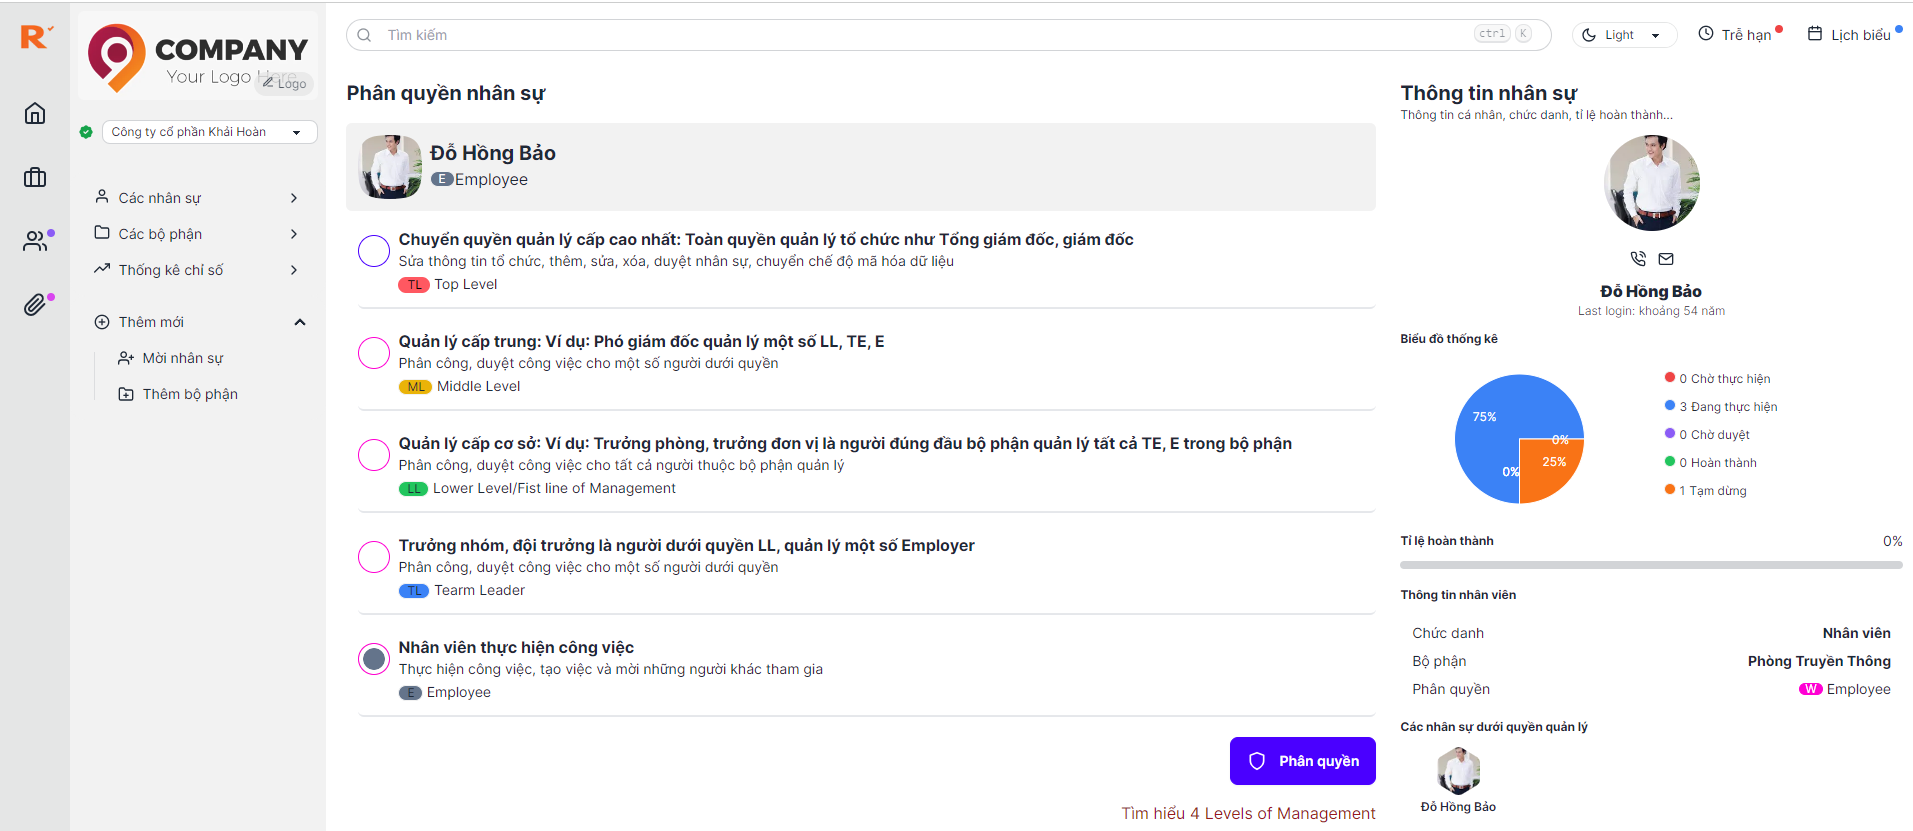Select the Top Level permission radio
This screenshot has height=831, width=1913.
coord(374,251)
